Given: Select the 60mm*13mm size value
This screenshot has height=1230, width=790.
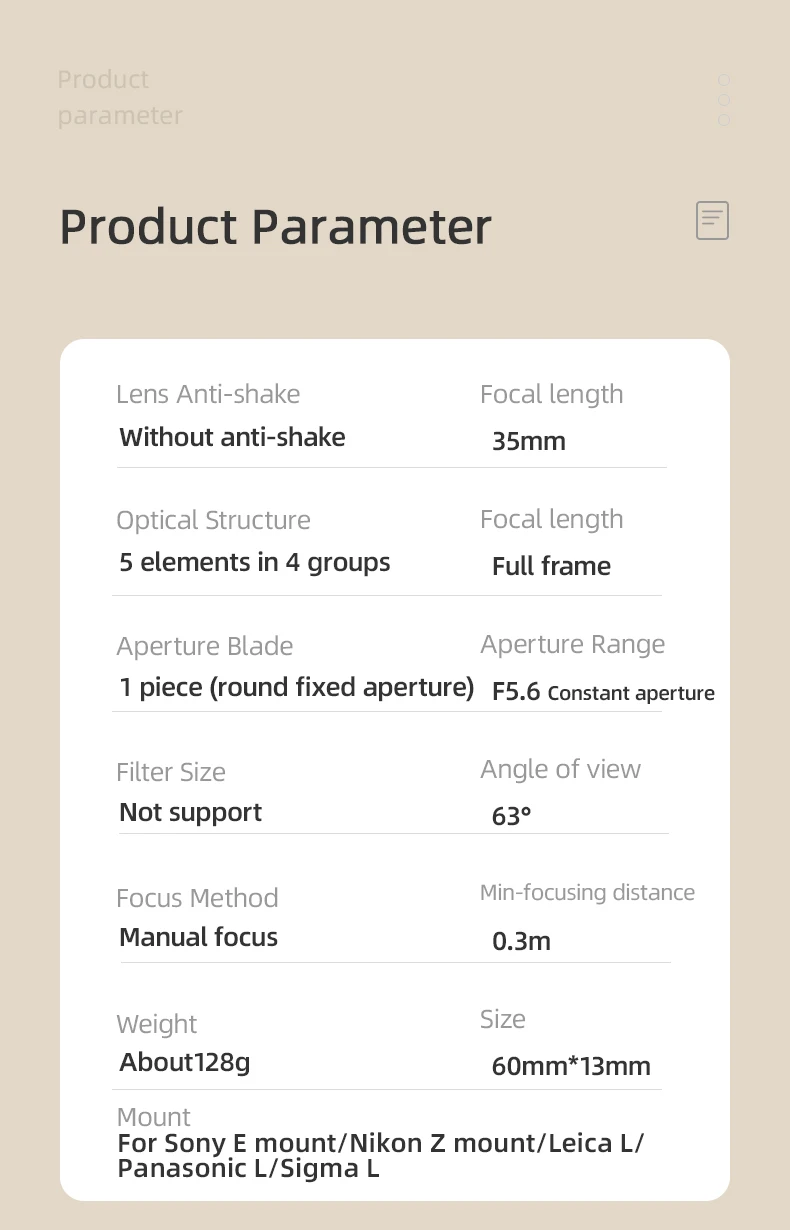Looking at the screenshot, I should click(x=571, y=1066).
